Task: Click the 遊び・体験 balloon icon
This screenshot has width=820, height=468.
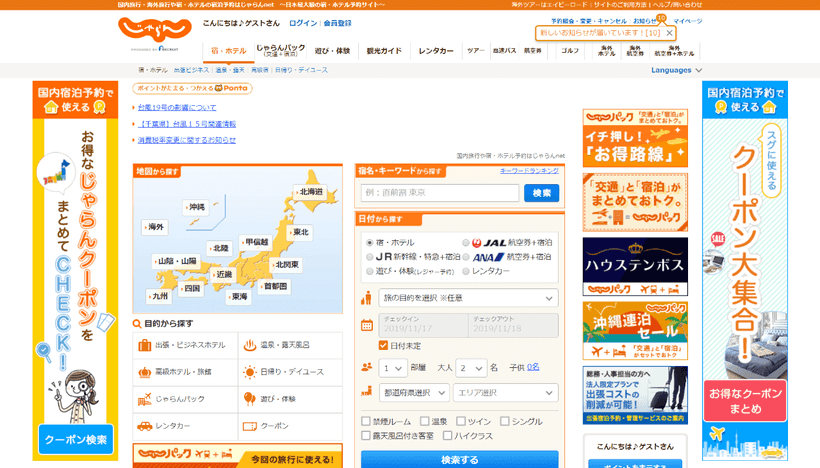Action: [250, 399]
